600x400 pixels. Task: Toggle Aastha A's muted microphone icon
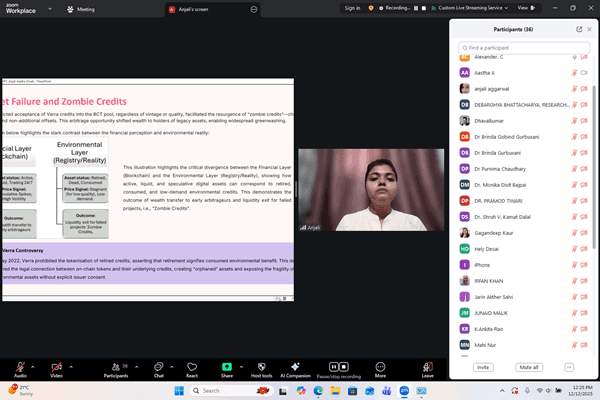[x=574, y=73]
